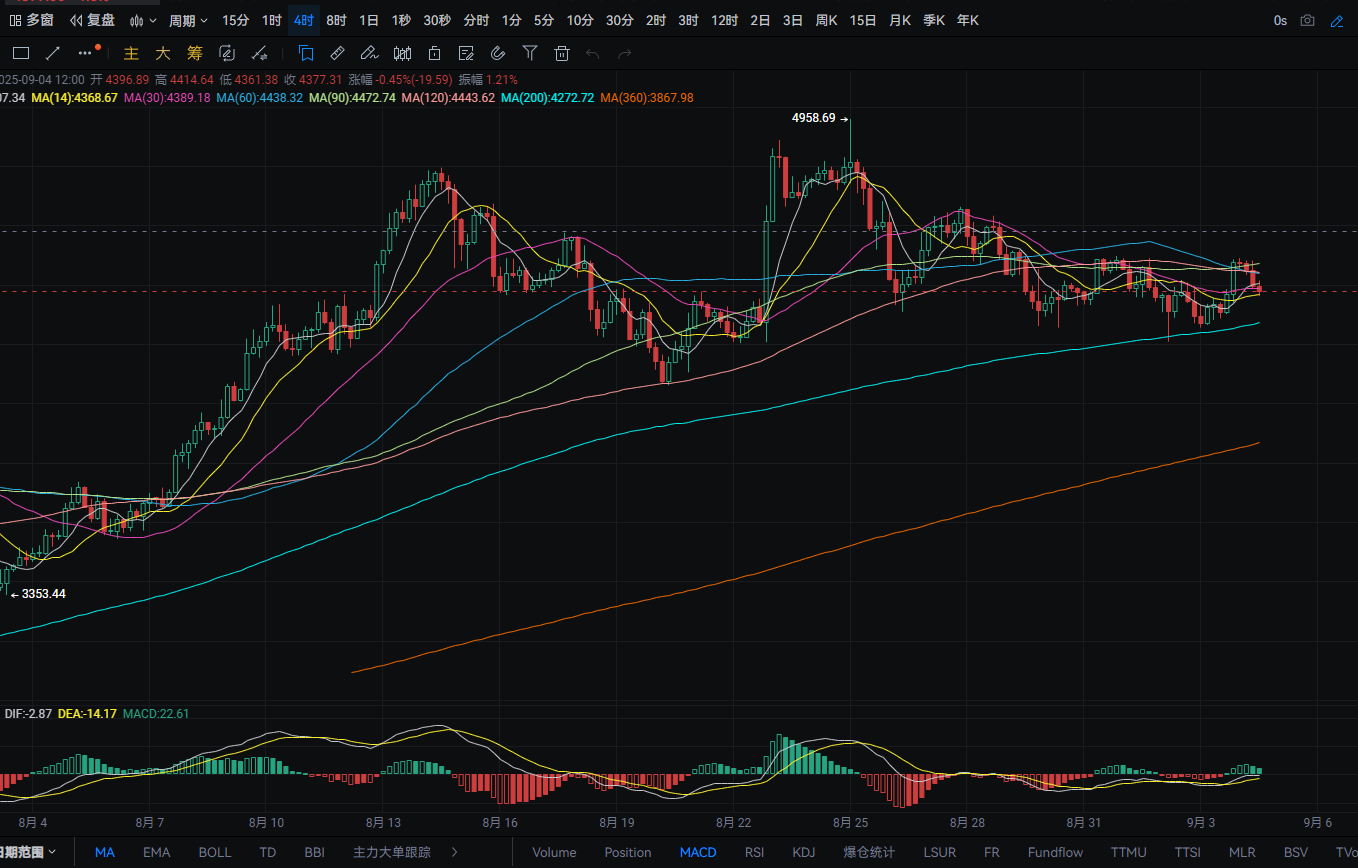Image resolution: width=1358 pixels, height=868 pixels.
Task: Click the camera screenshot icon
Action: tap(1307, 20)
